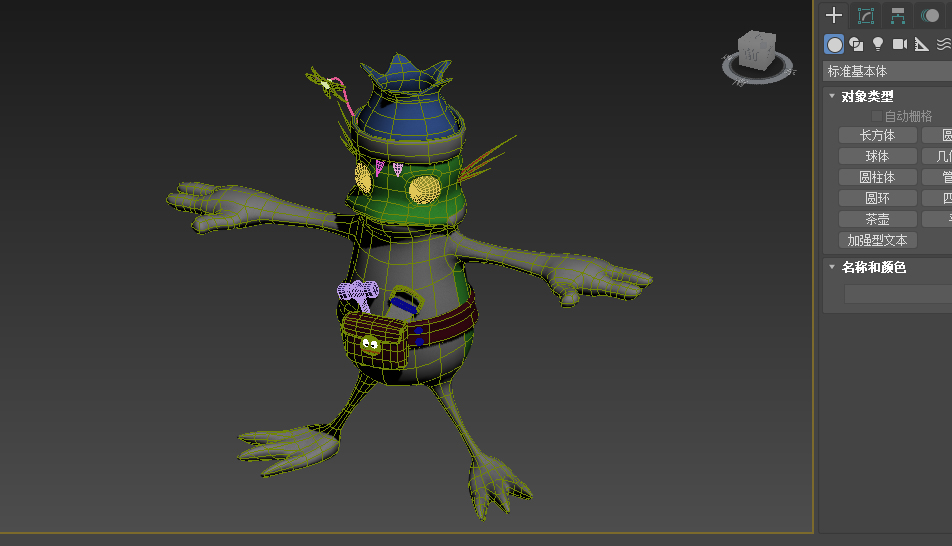Click the 球体 button
Viewport: 952px width, 546px height.
877,156
